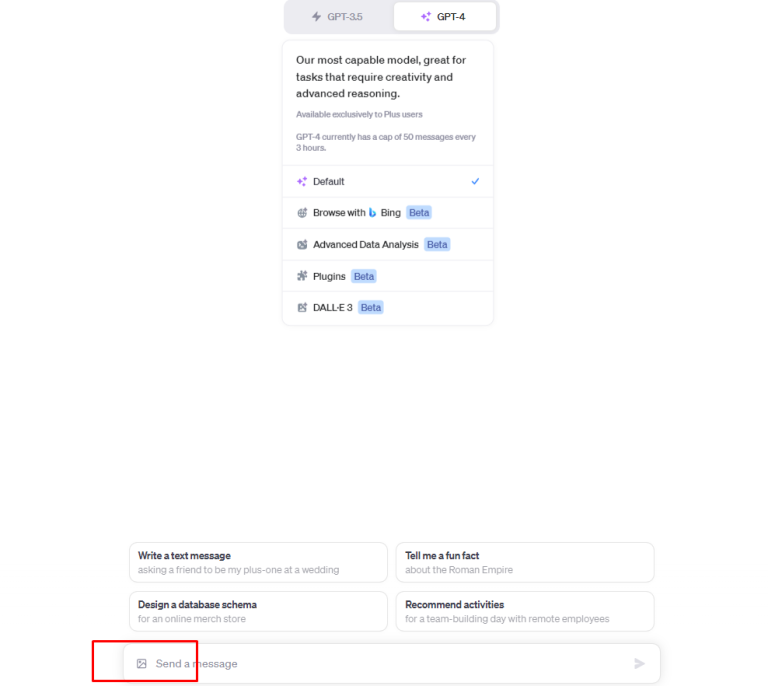Switch to the GPT-4 tab
This screenshot has width=768, height=686.
click(x=445, y=17)
